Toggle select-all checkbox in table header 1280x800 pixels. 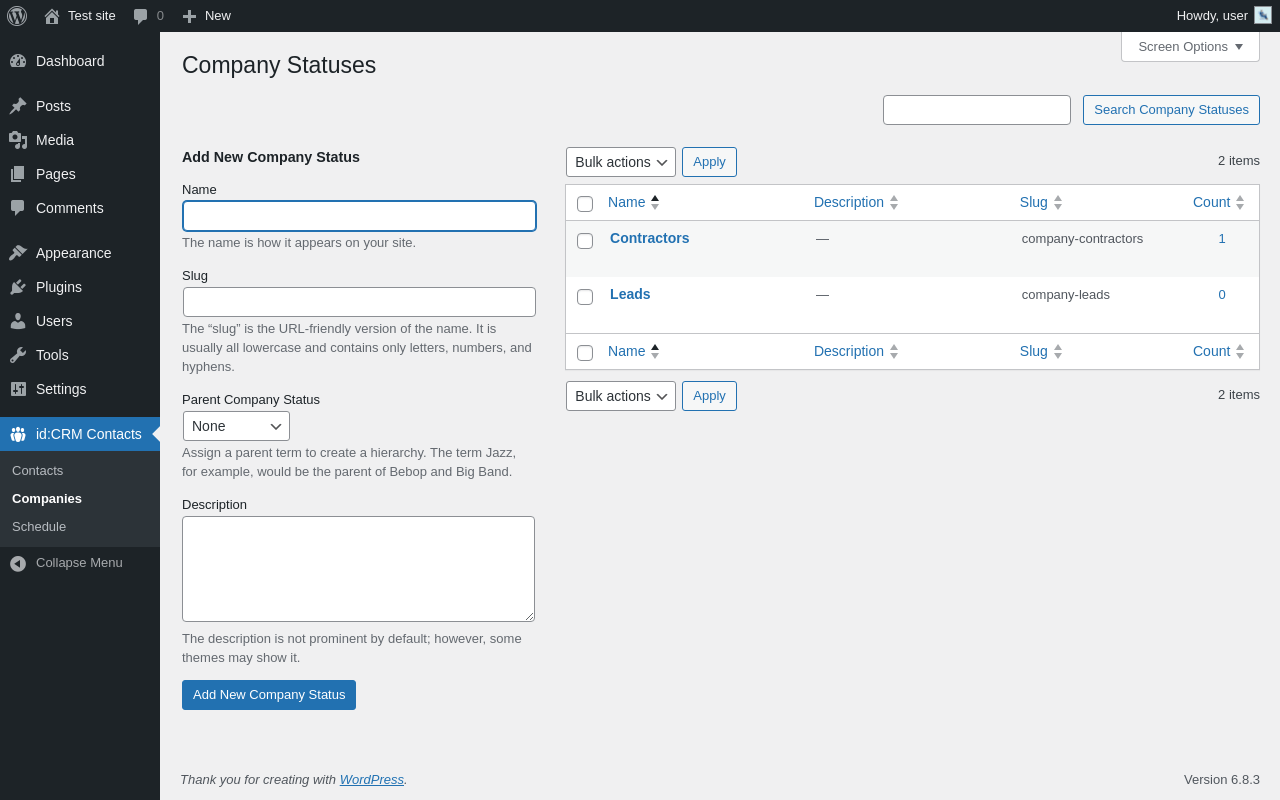585,204
